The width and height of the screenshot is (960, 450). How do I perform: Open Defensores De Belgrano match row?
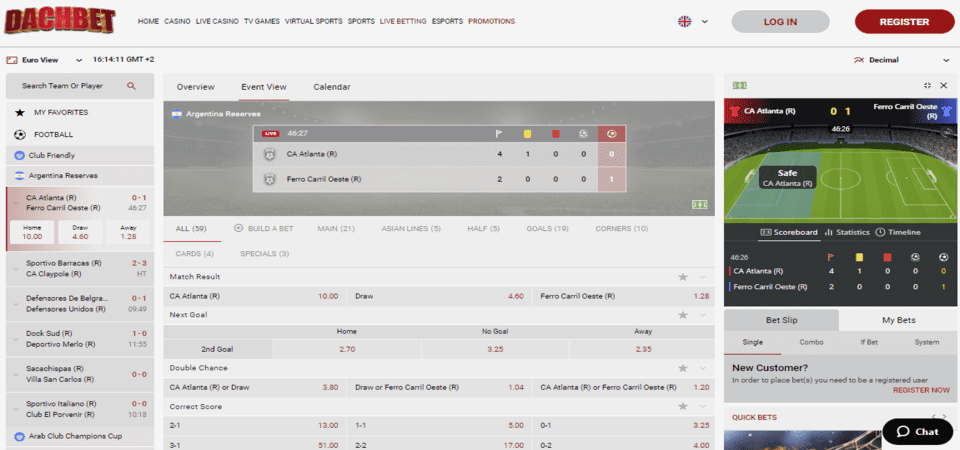pyautogui.click(x=80, y=304)
